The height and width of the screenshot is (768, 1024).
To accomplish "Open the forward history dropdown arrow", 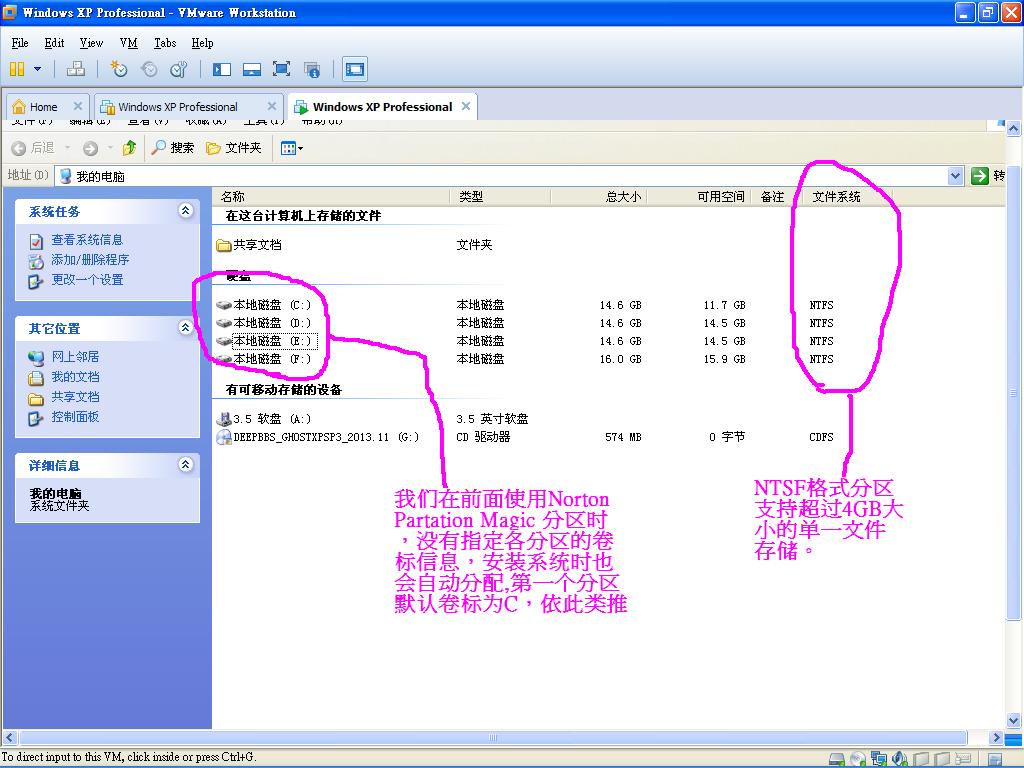I will pyautogui.click(x=110, y=148).
